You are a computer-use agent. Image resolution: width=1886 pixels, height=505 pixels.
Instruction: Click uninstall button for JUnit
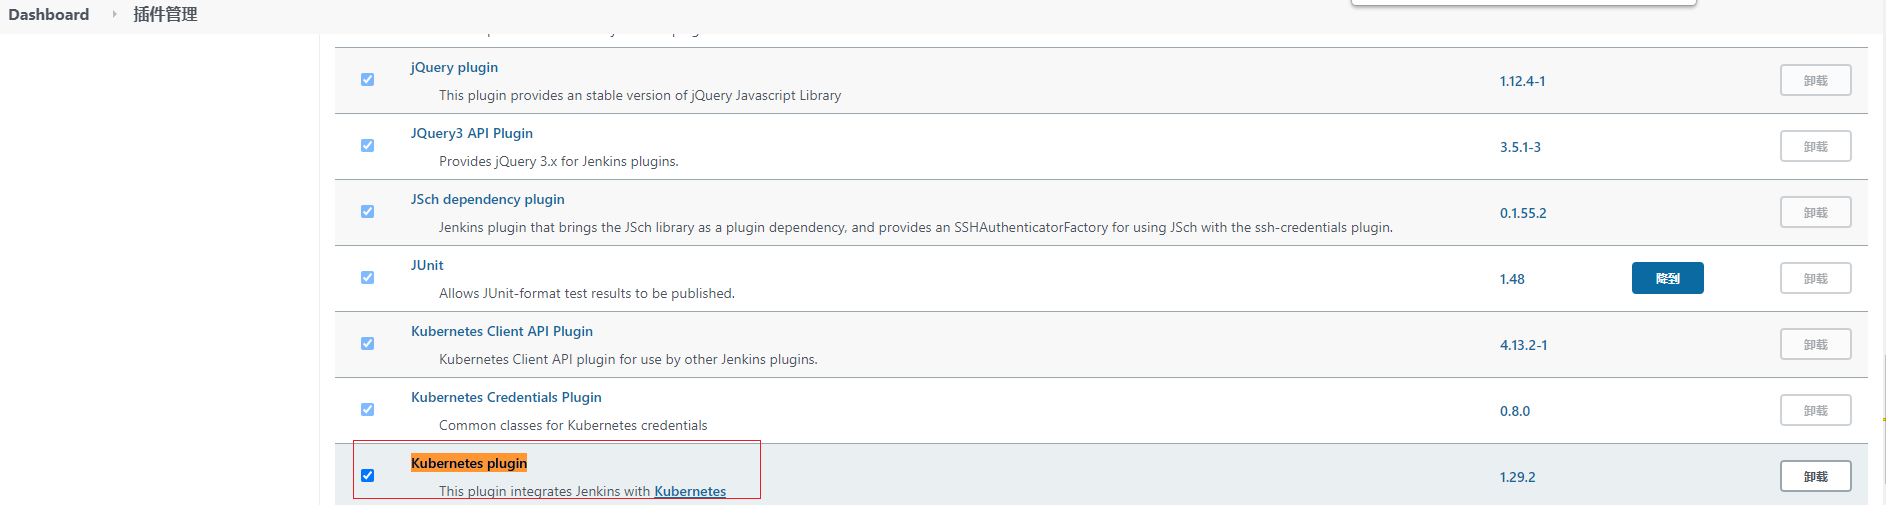pos(1816,278)
